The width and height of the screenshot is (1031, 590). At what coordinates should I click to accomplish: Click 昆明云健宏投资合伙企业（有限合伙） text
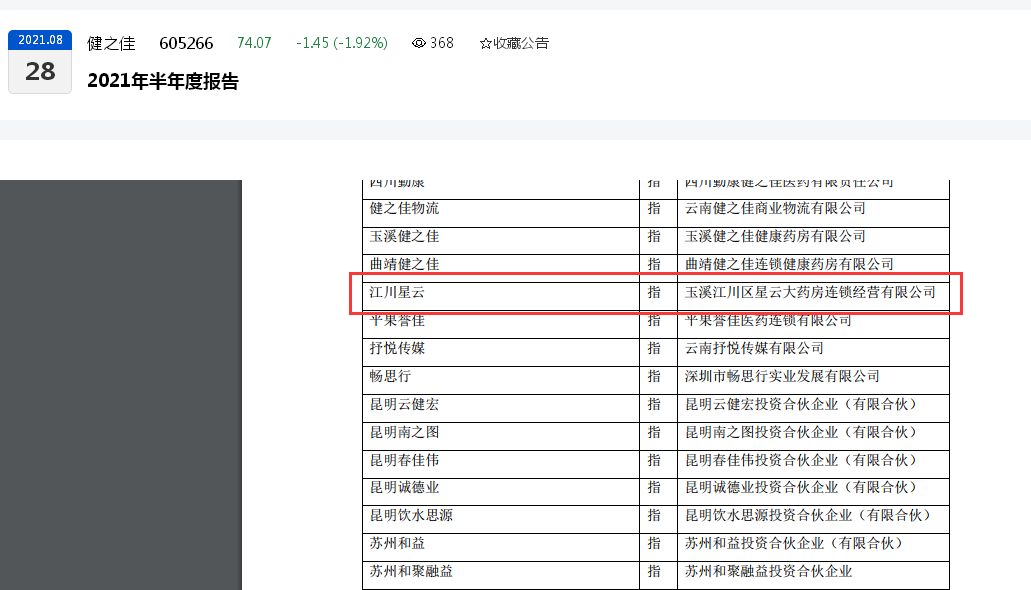click(x=802, y=405)
